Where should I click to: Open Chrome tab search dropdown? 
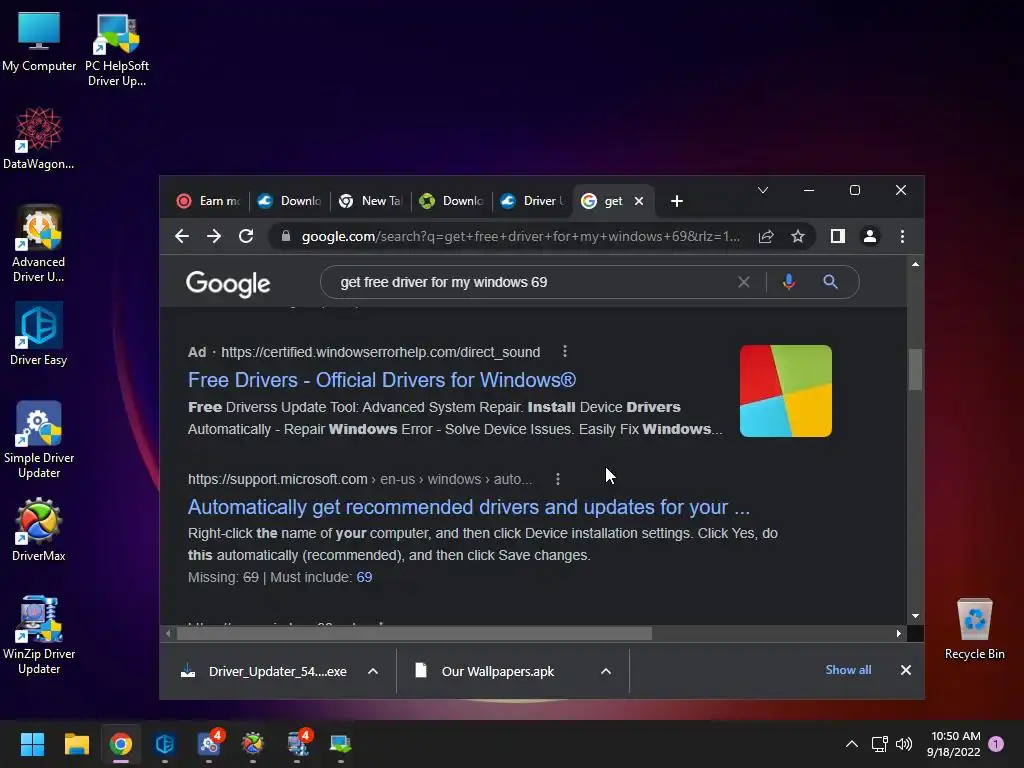coord(763,190)
